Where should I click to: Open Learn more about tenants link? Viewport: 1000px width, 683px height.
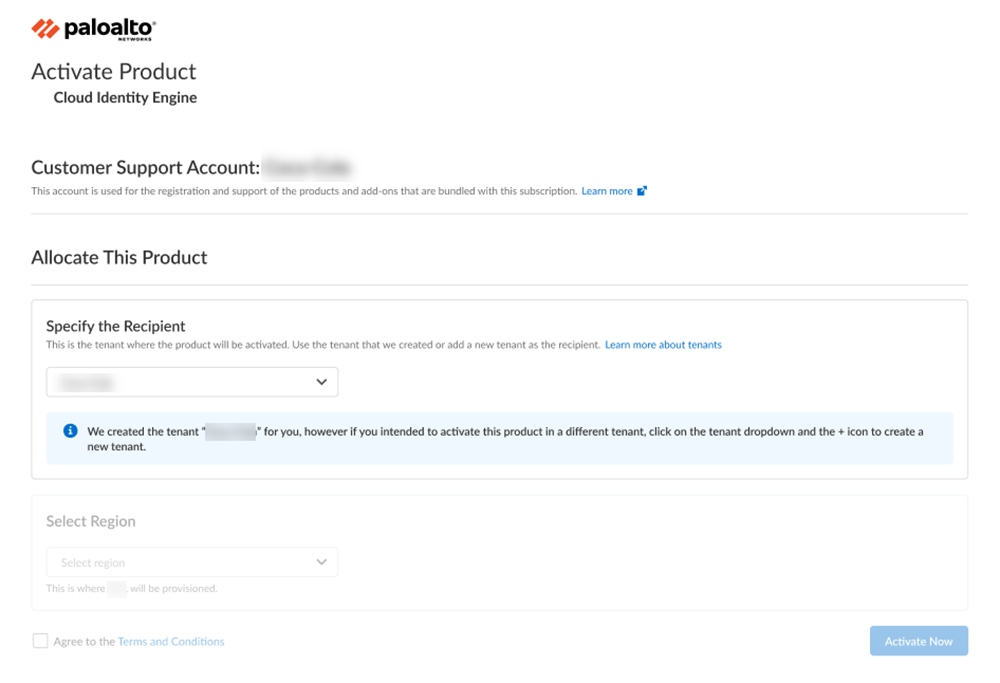coord(663,345)
